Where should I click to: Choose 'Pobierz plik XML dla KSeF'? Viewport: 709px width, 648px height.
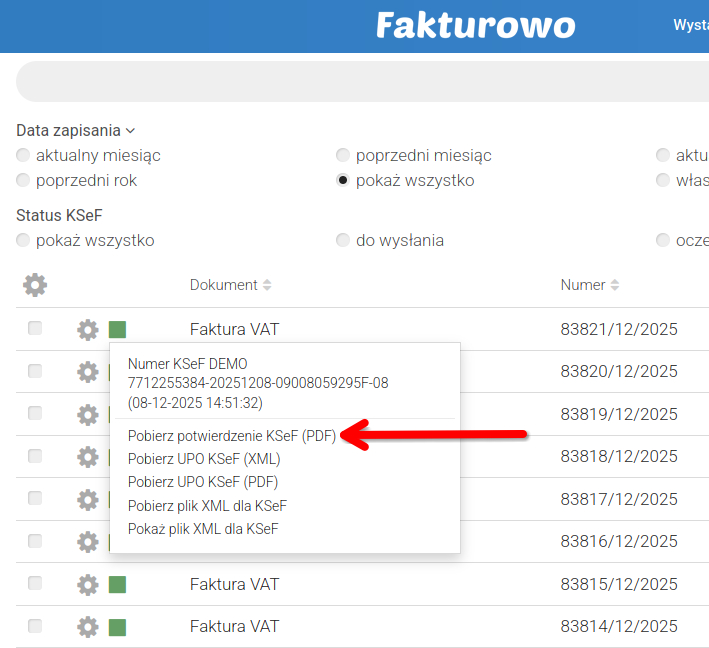[x=207, y=505]
